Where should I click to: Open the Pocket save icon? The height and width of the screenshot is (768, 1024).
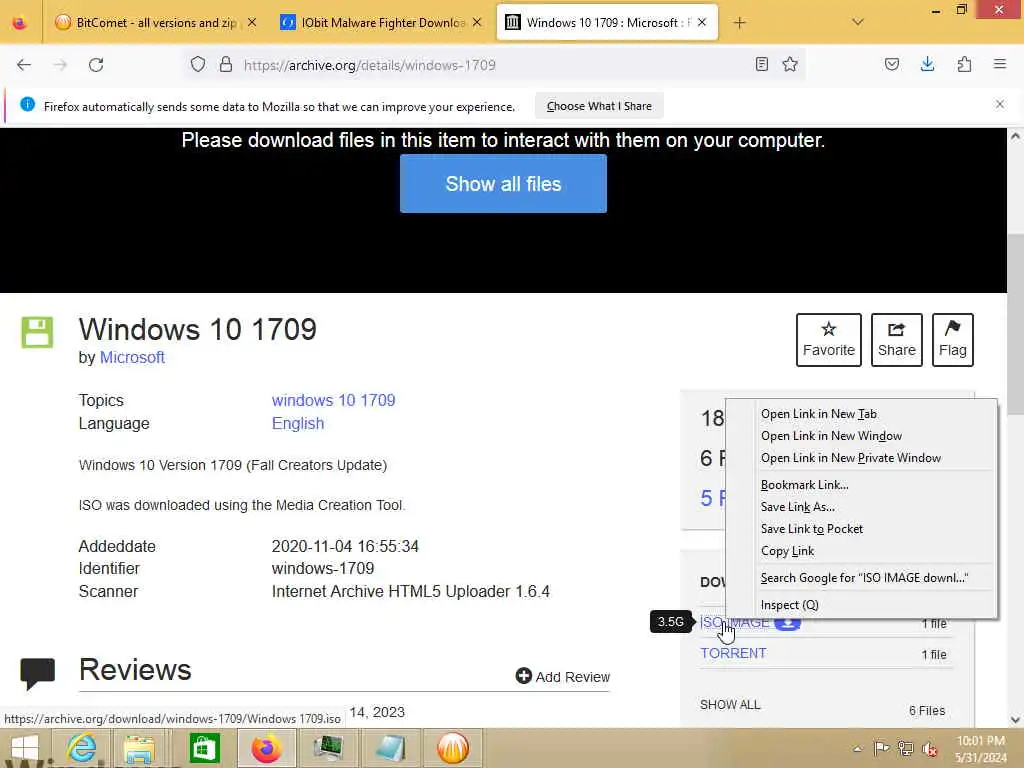tap(891, 64)
